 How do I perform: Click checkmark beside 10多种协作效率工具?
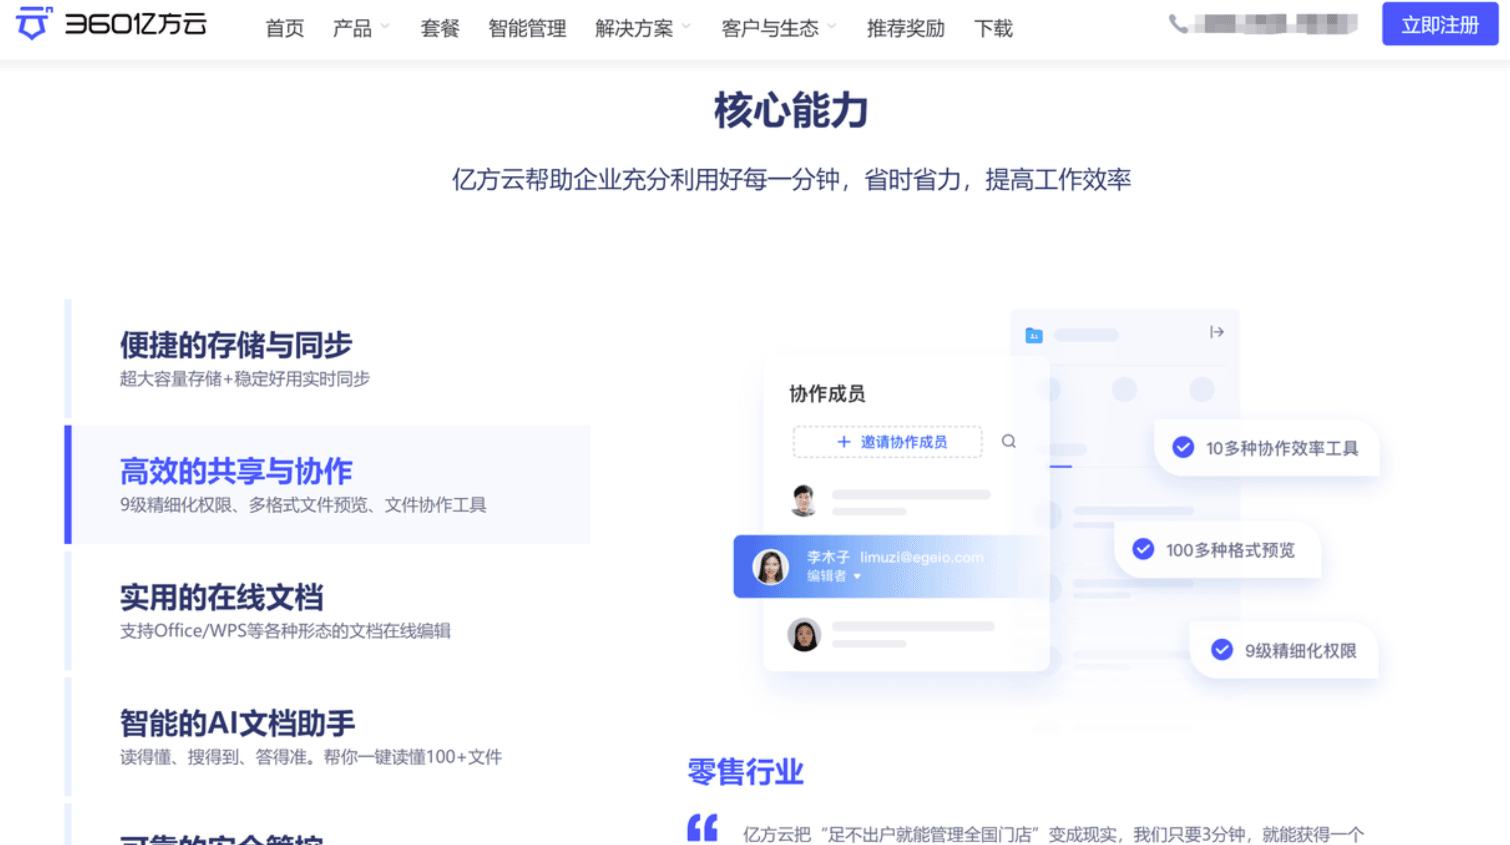(1183, 447)
